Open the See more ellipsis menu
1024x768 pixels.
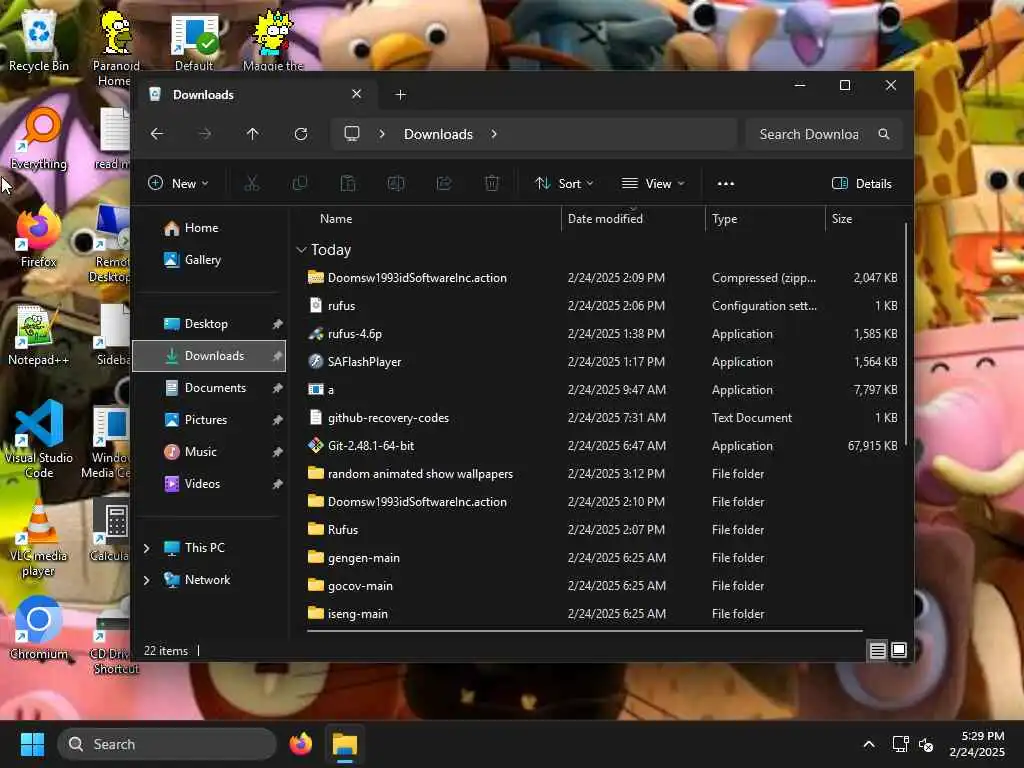(726, 184)
